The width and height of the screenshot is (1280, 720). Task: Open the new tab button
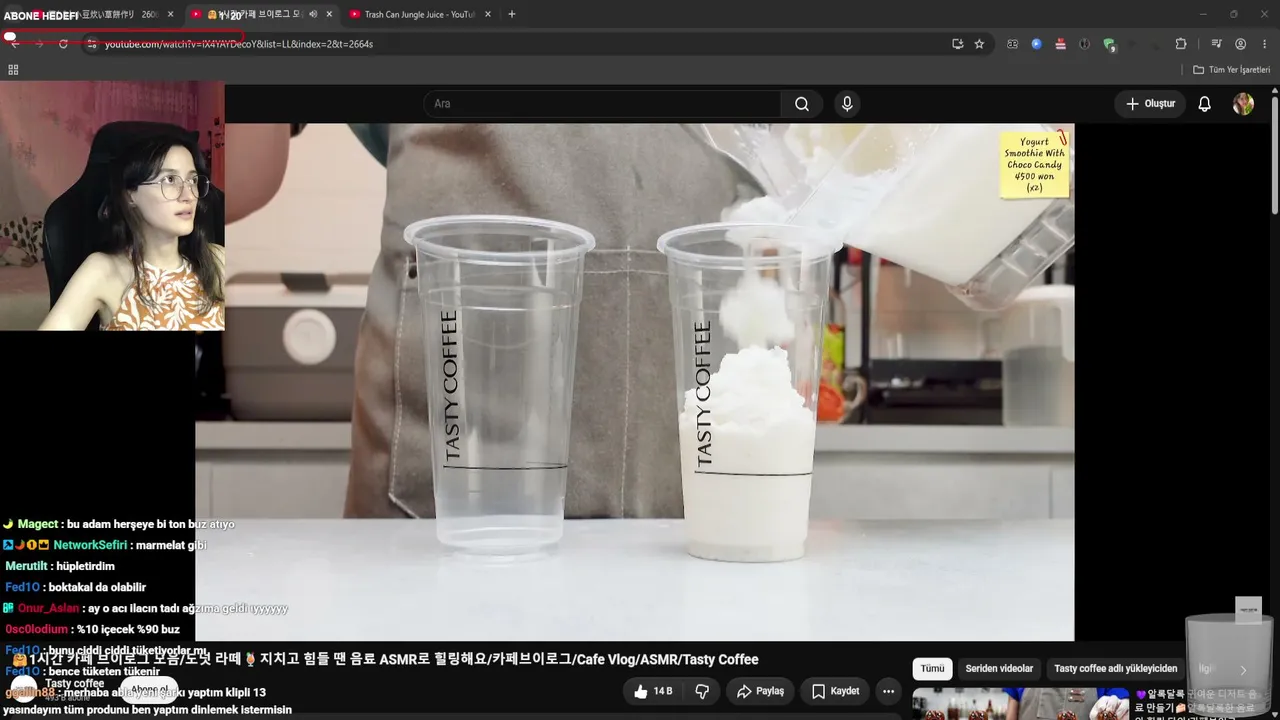point(512,14)
